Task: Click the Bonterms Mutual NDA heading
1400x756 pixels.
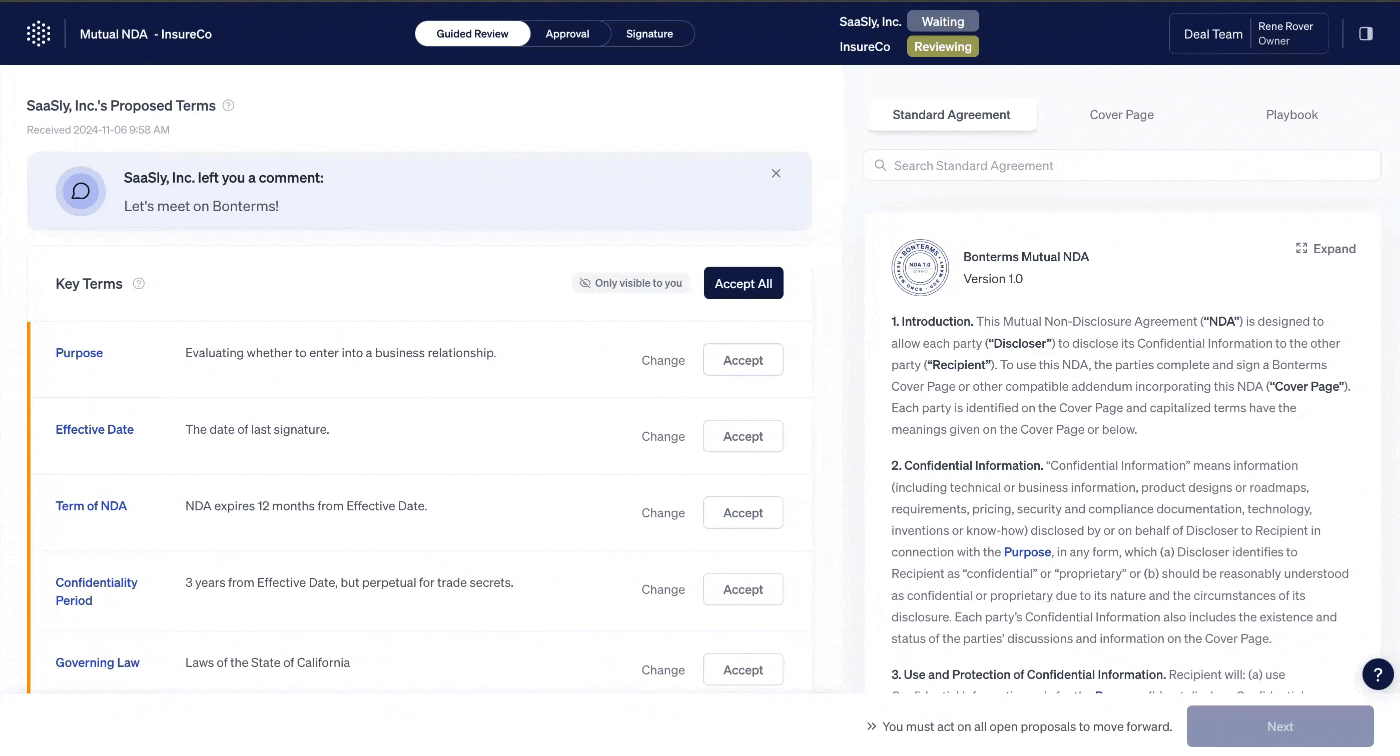Action: (1026, 256)
